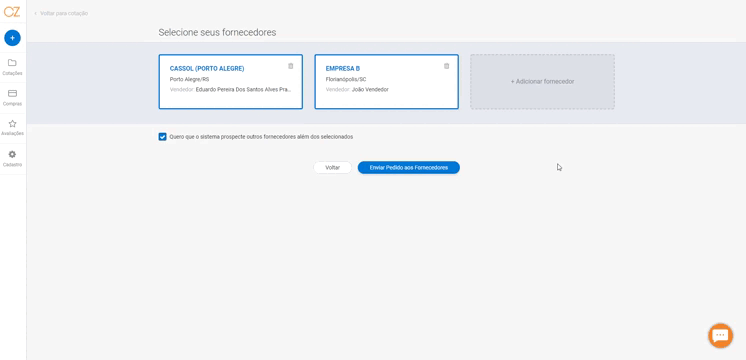
Task: Click the Florianópolis/SC location text
Action: coord(346,79)
